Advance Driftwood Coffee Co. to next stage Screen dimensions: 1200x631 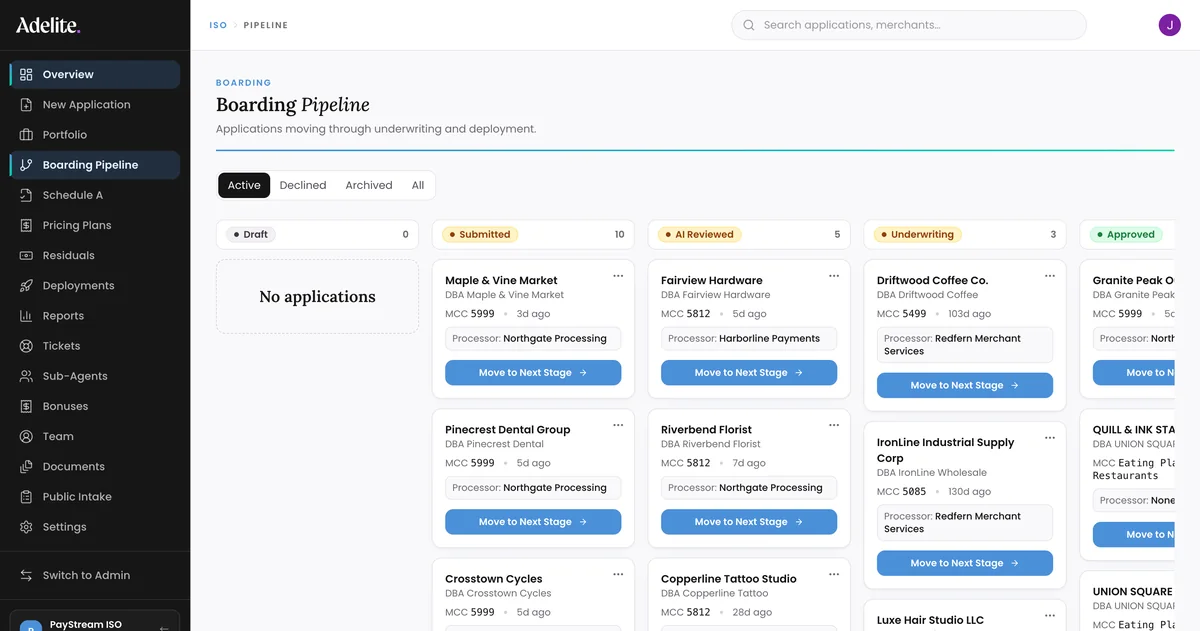pyautogui.click(x=965, y=385)
